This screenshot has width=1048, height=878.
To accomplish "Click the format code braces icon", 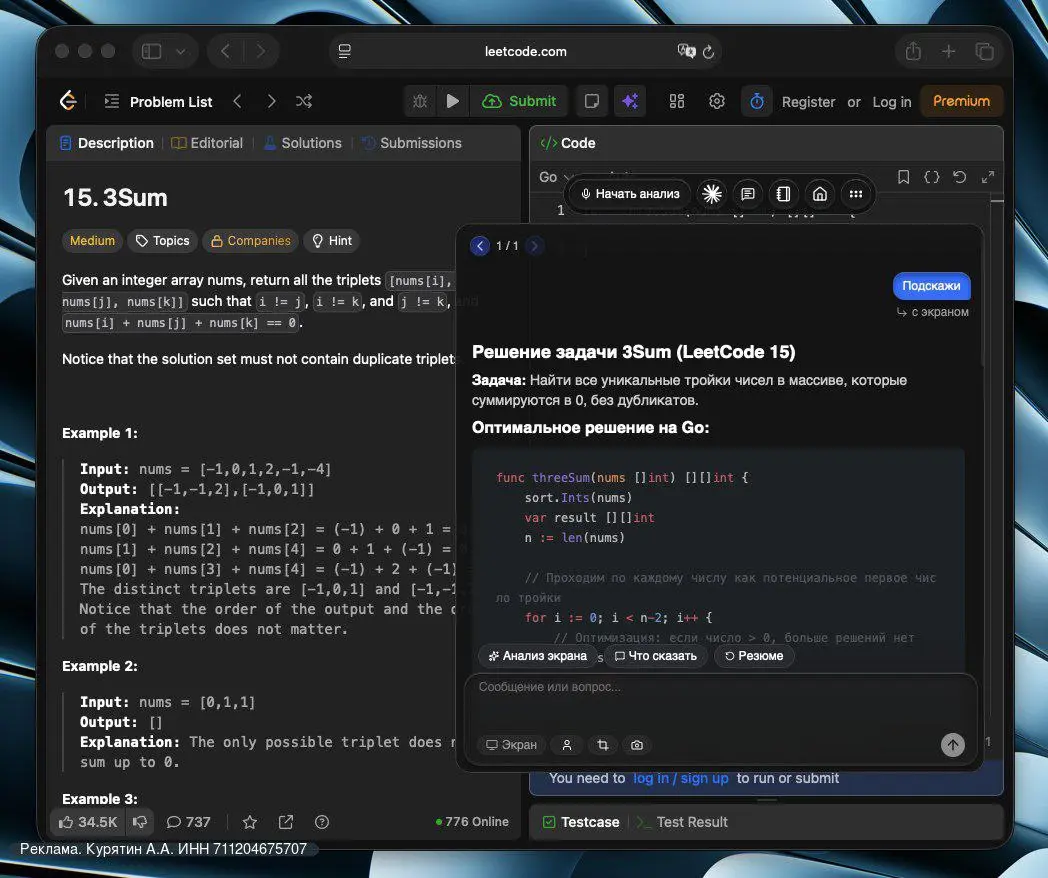I will (x=932, y=177).
